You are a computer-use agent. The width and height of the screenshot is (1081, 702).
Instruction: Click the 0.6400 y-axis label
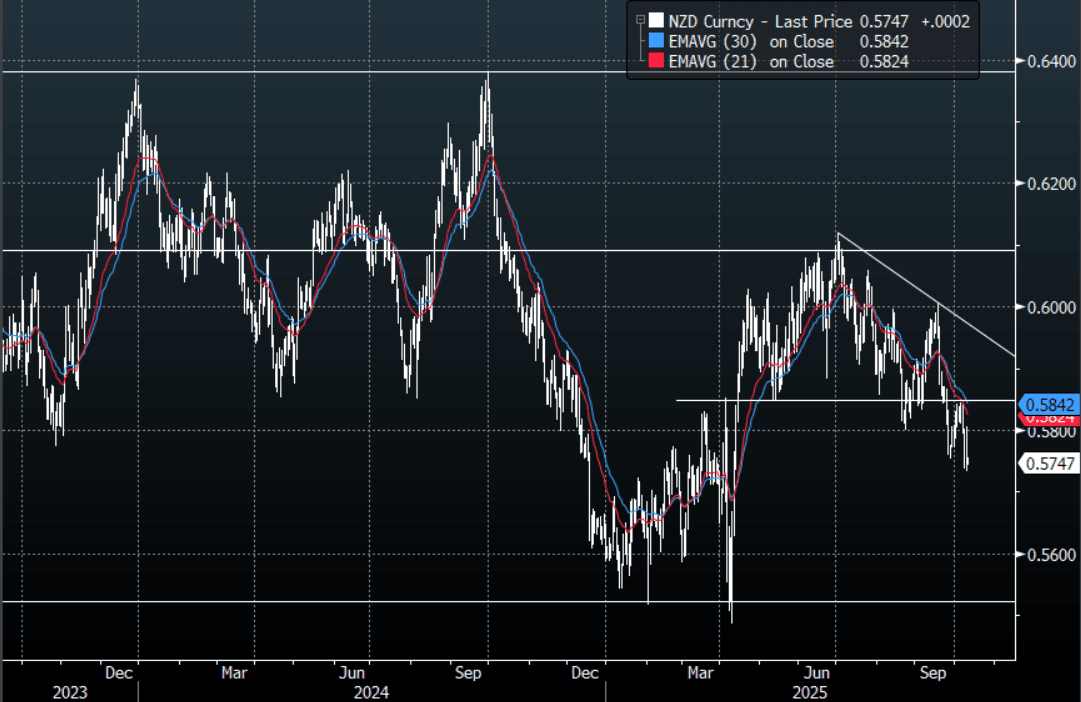point(1047,61)
